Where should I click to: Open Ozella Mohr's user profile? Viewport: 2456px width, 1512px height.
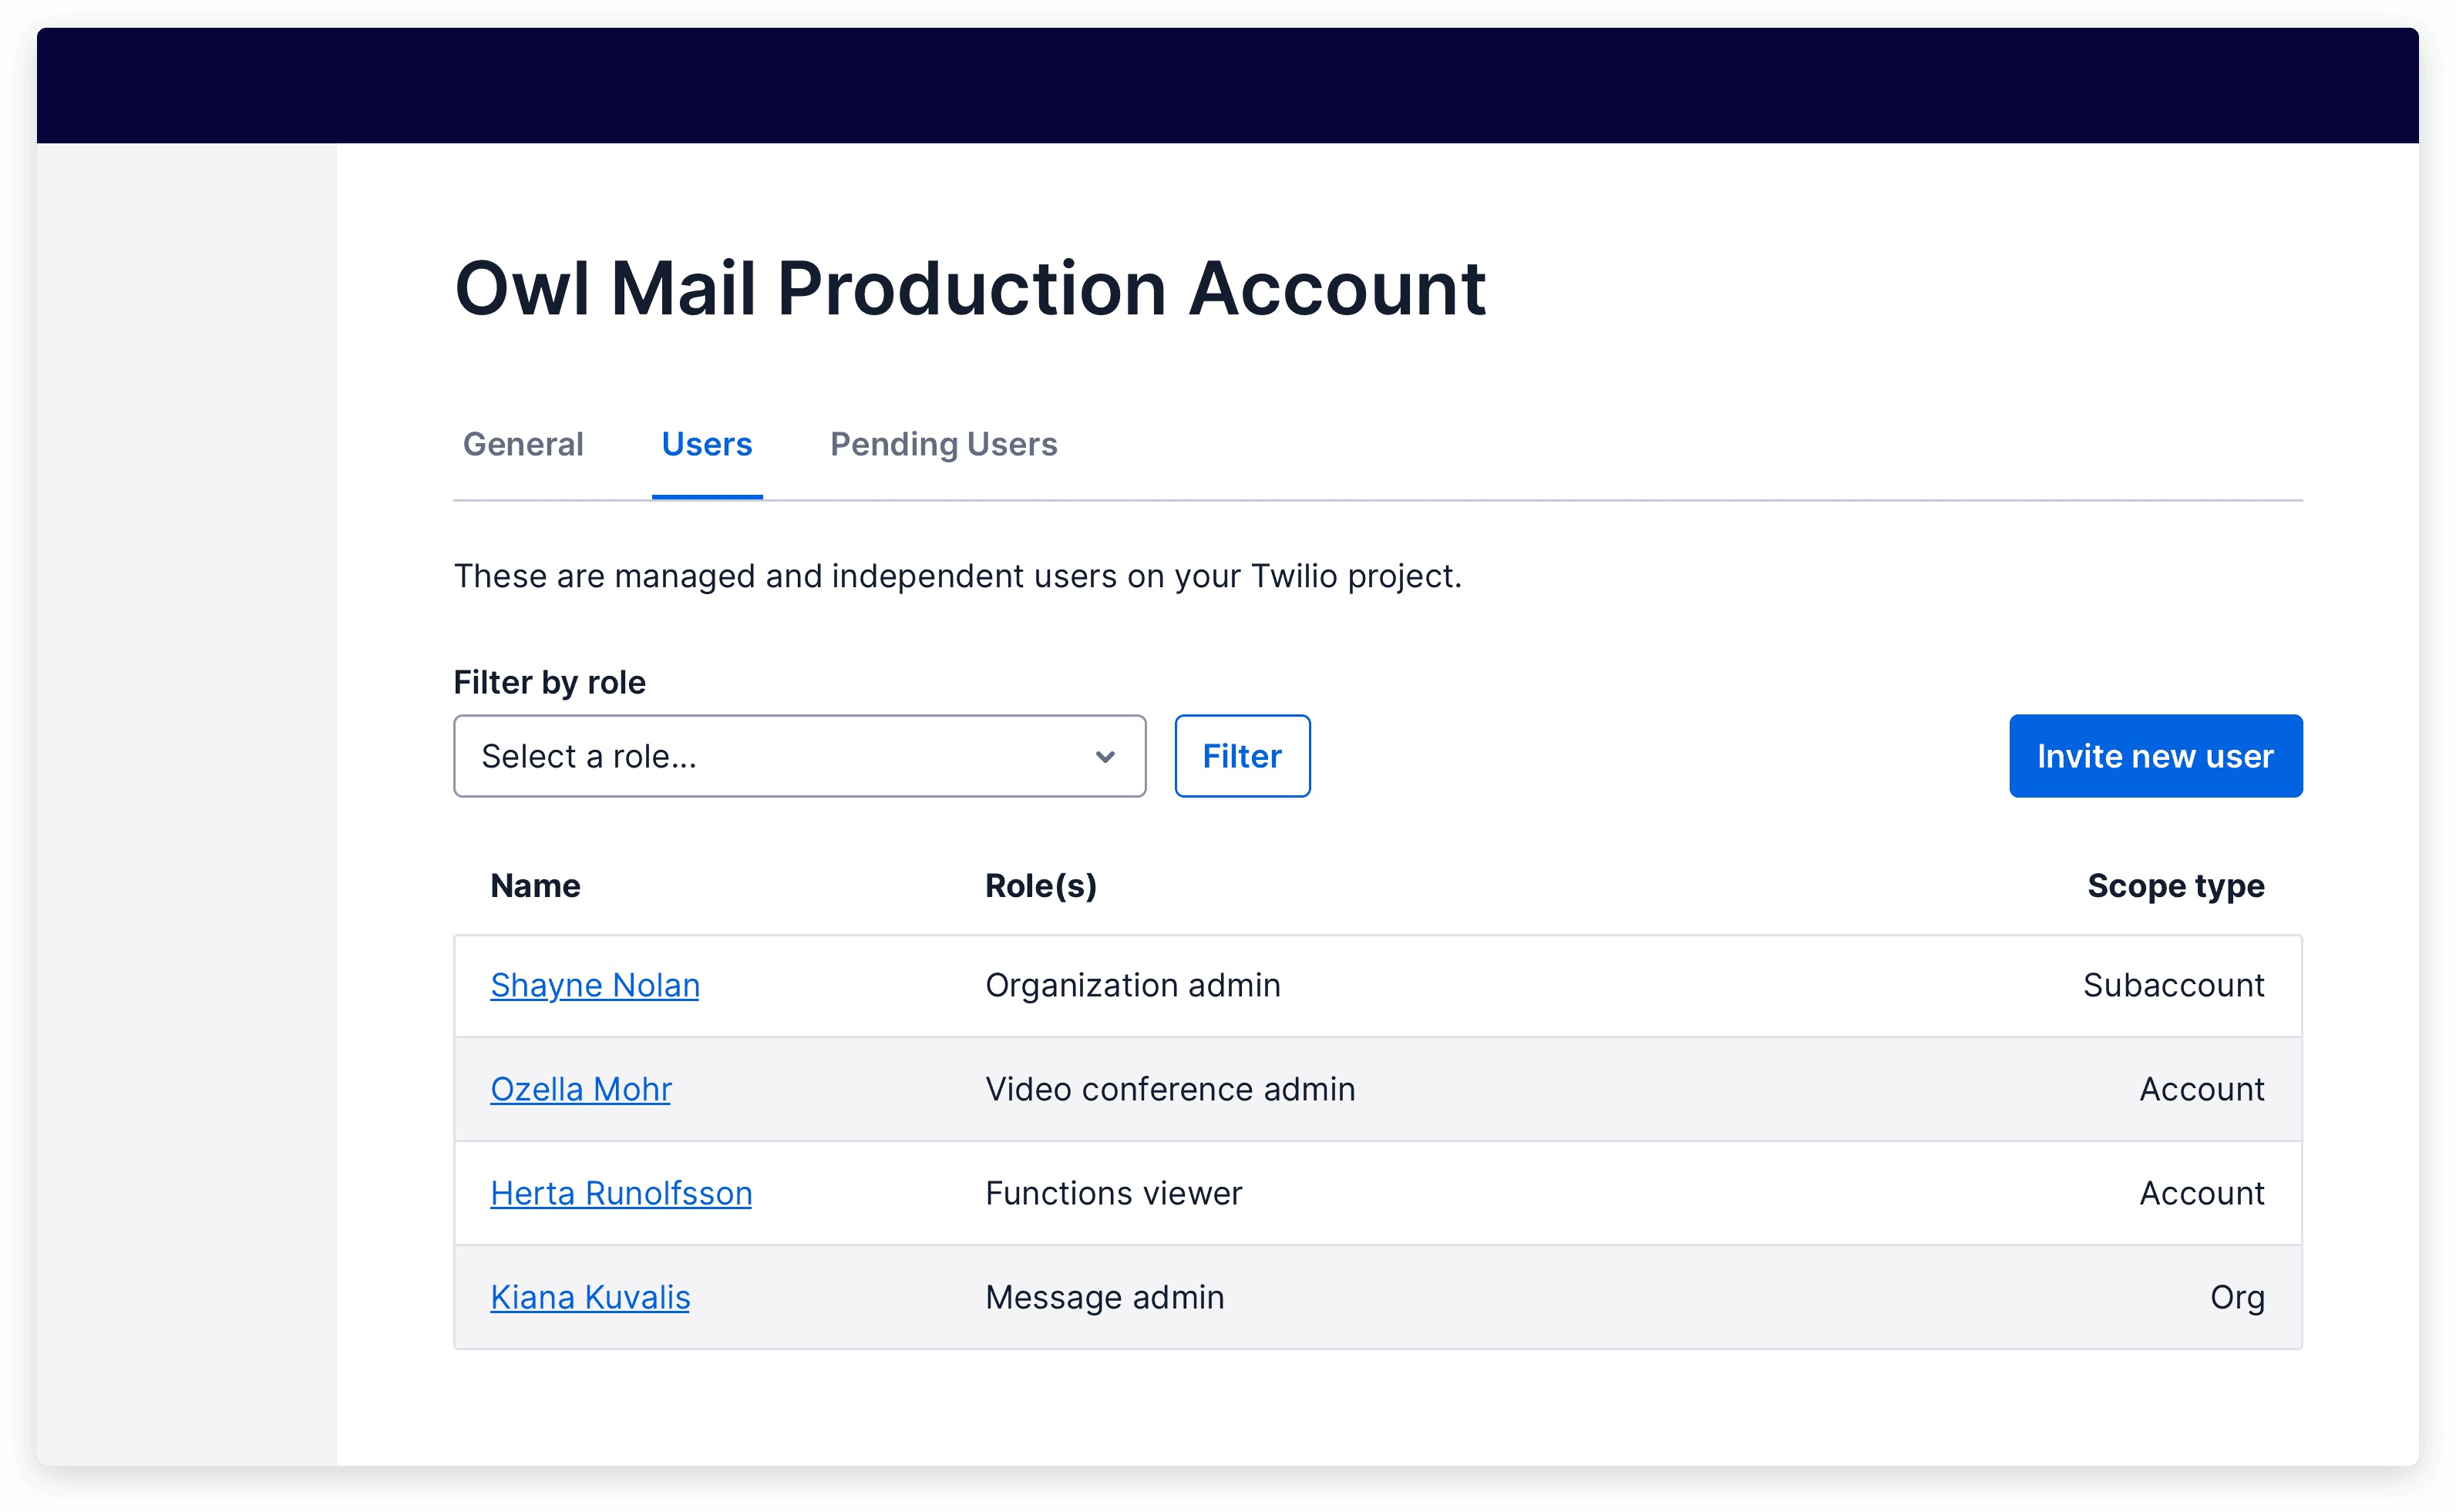tap(579, 1089)
